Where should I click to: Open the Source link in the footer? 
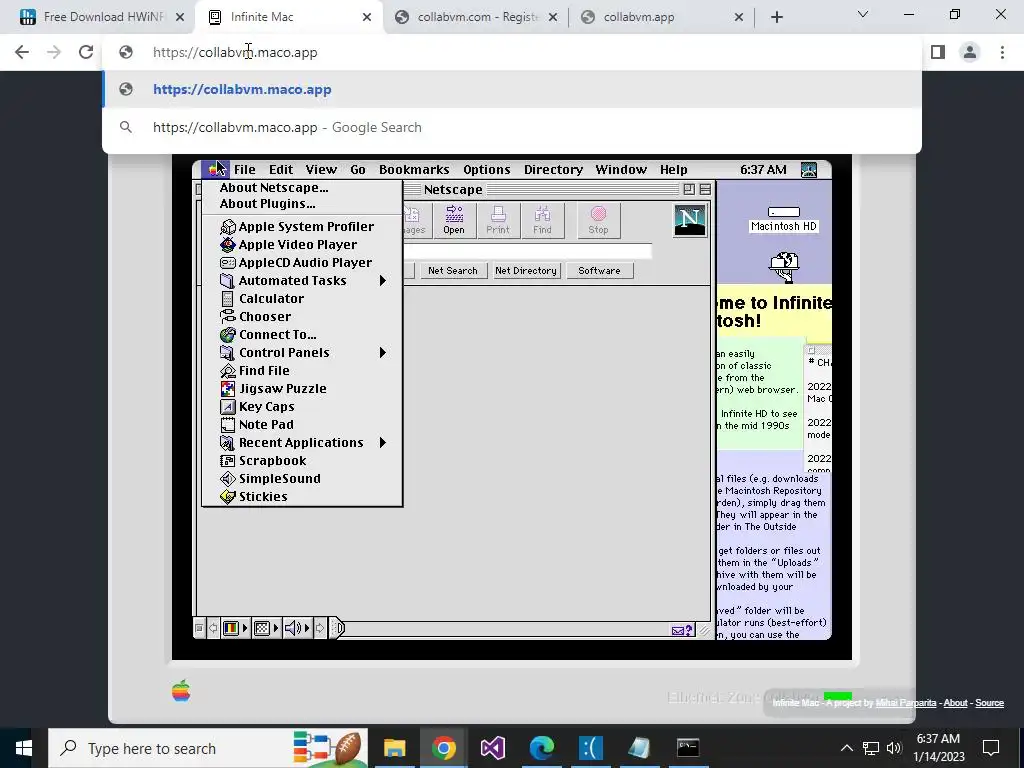(x=989, y=703)
